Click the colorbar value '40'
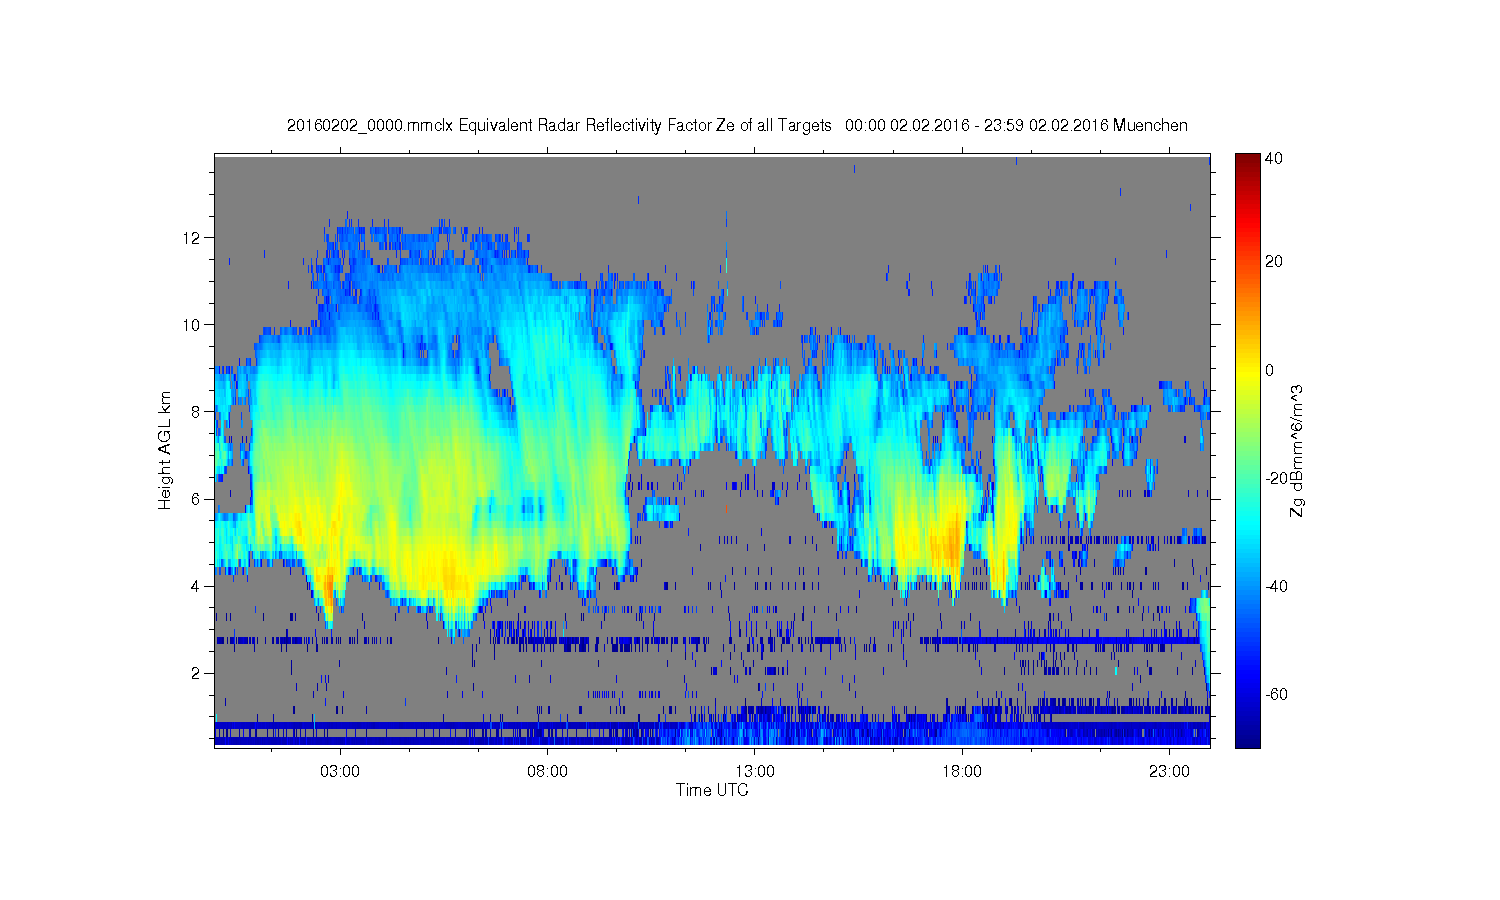Viewport: 1500px width, 900px height. (x=1274, y=158)
